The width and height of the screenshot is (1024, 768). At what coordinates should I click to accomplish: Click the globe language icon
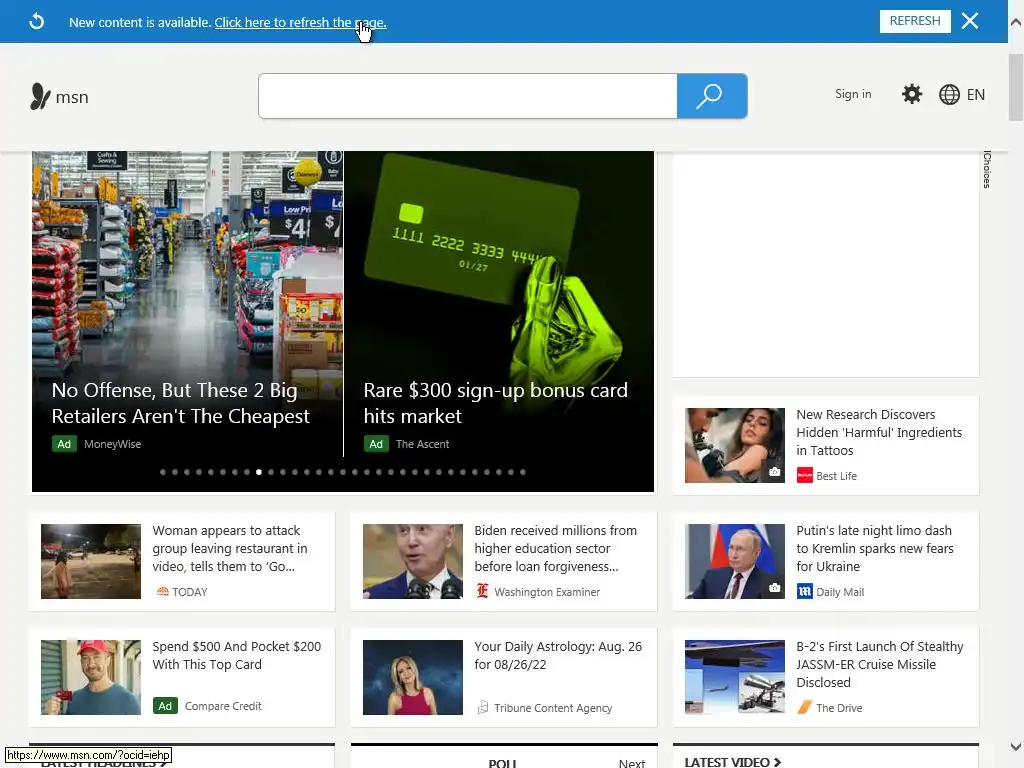click(949, 95)
